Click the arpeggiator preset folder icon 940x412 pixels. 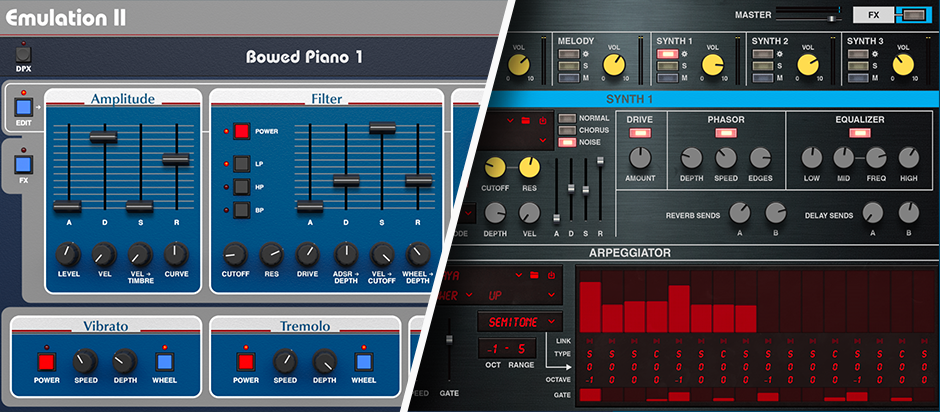[533, 274]
